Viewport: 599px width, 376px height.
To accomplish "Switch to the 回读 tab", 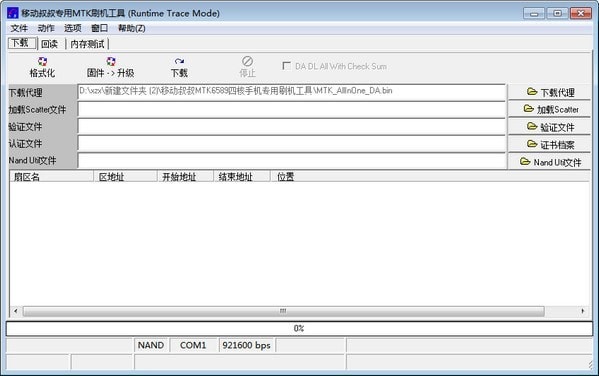I will (x=50, y=44).
